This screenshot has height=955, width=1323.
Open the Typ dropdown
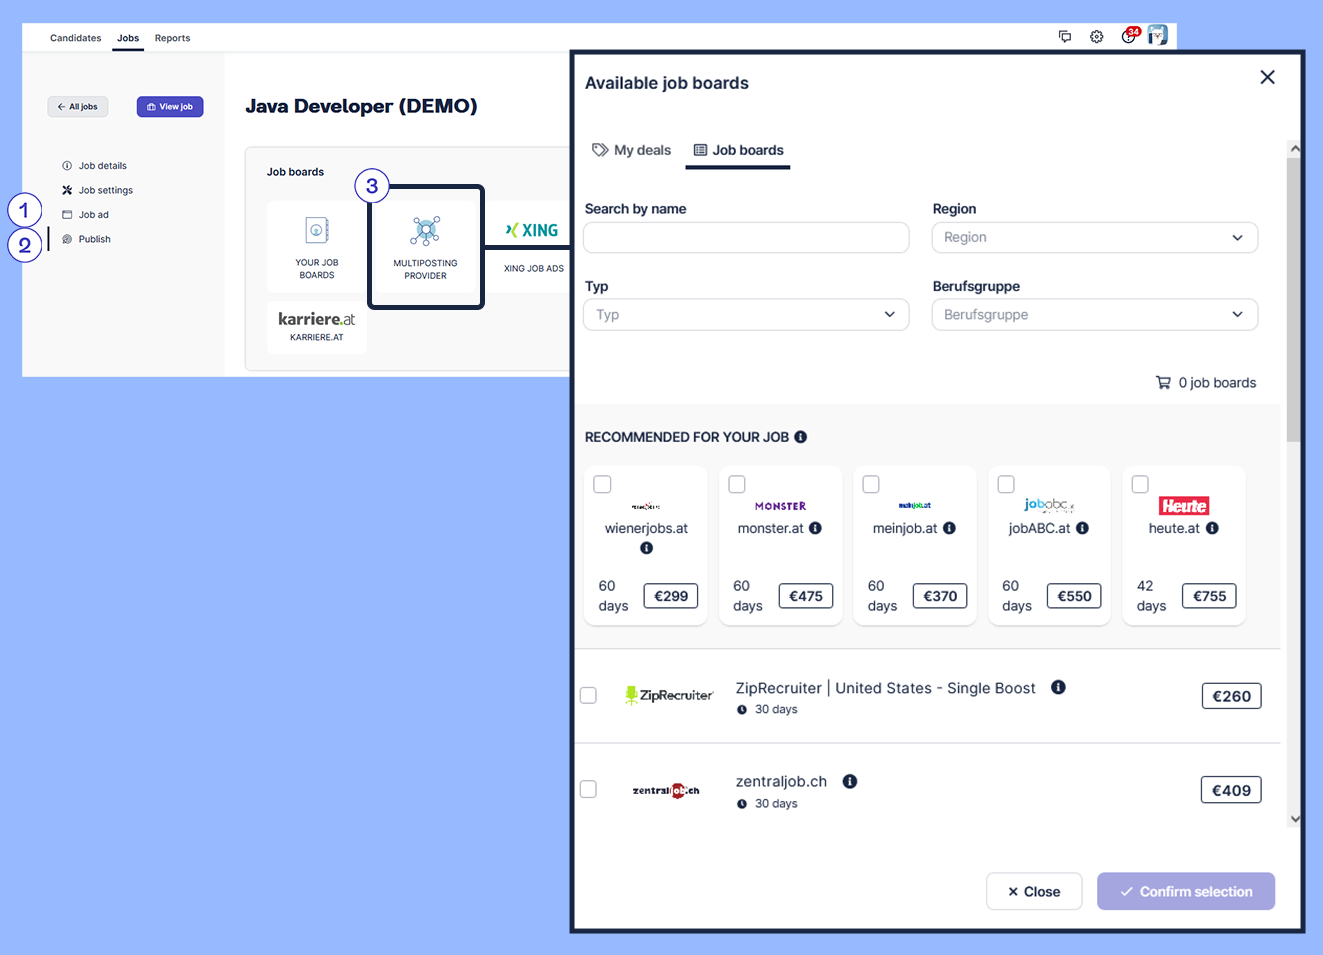tap(746, 314)
